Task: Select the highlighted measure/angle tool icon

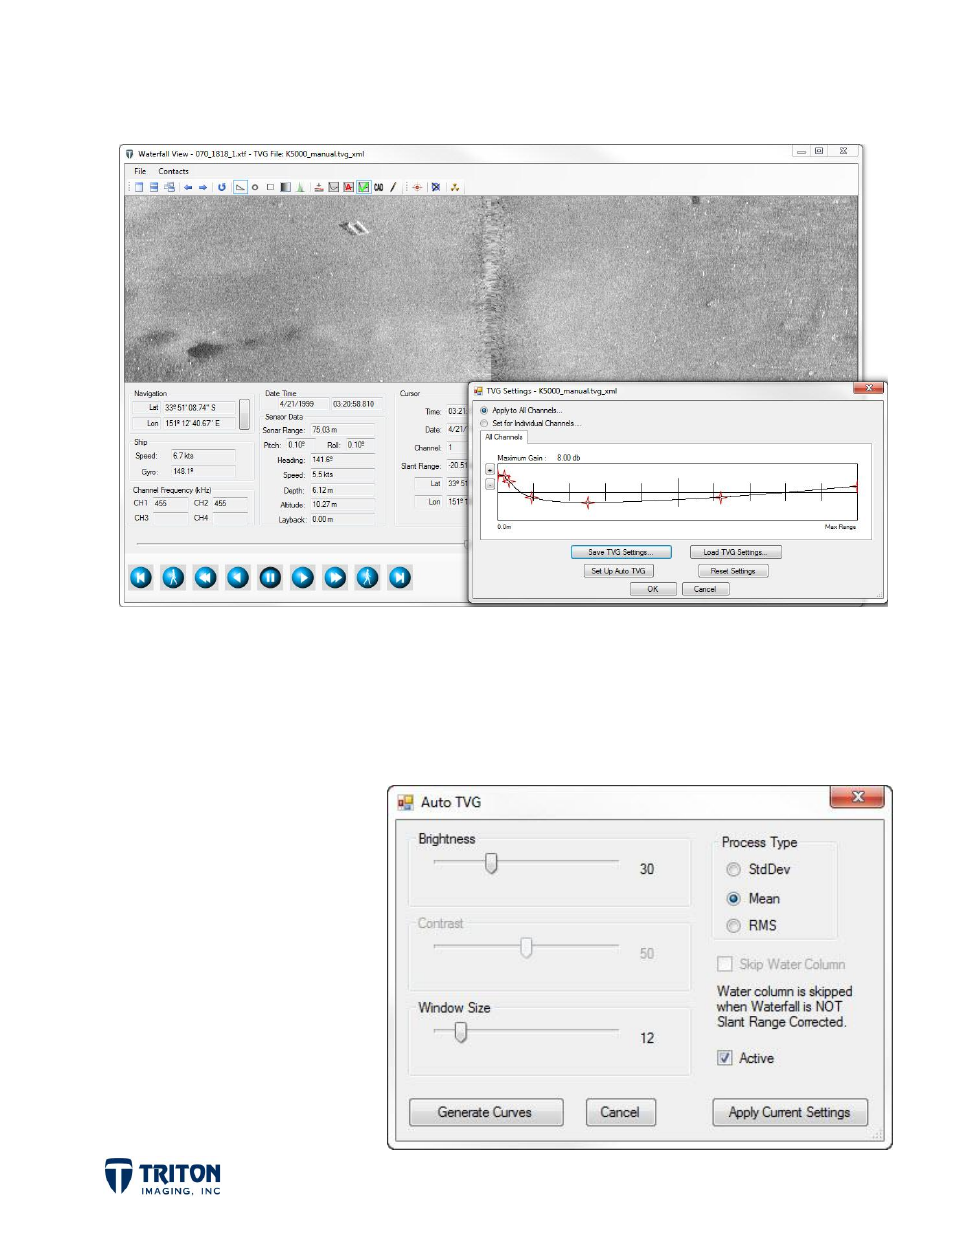Action: point(240,187)
